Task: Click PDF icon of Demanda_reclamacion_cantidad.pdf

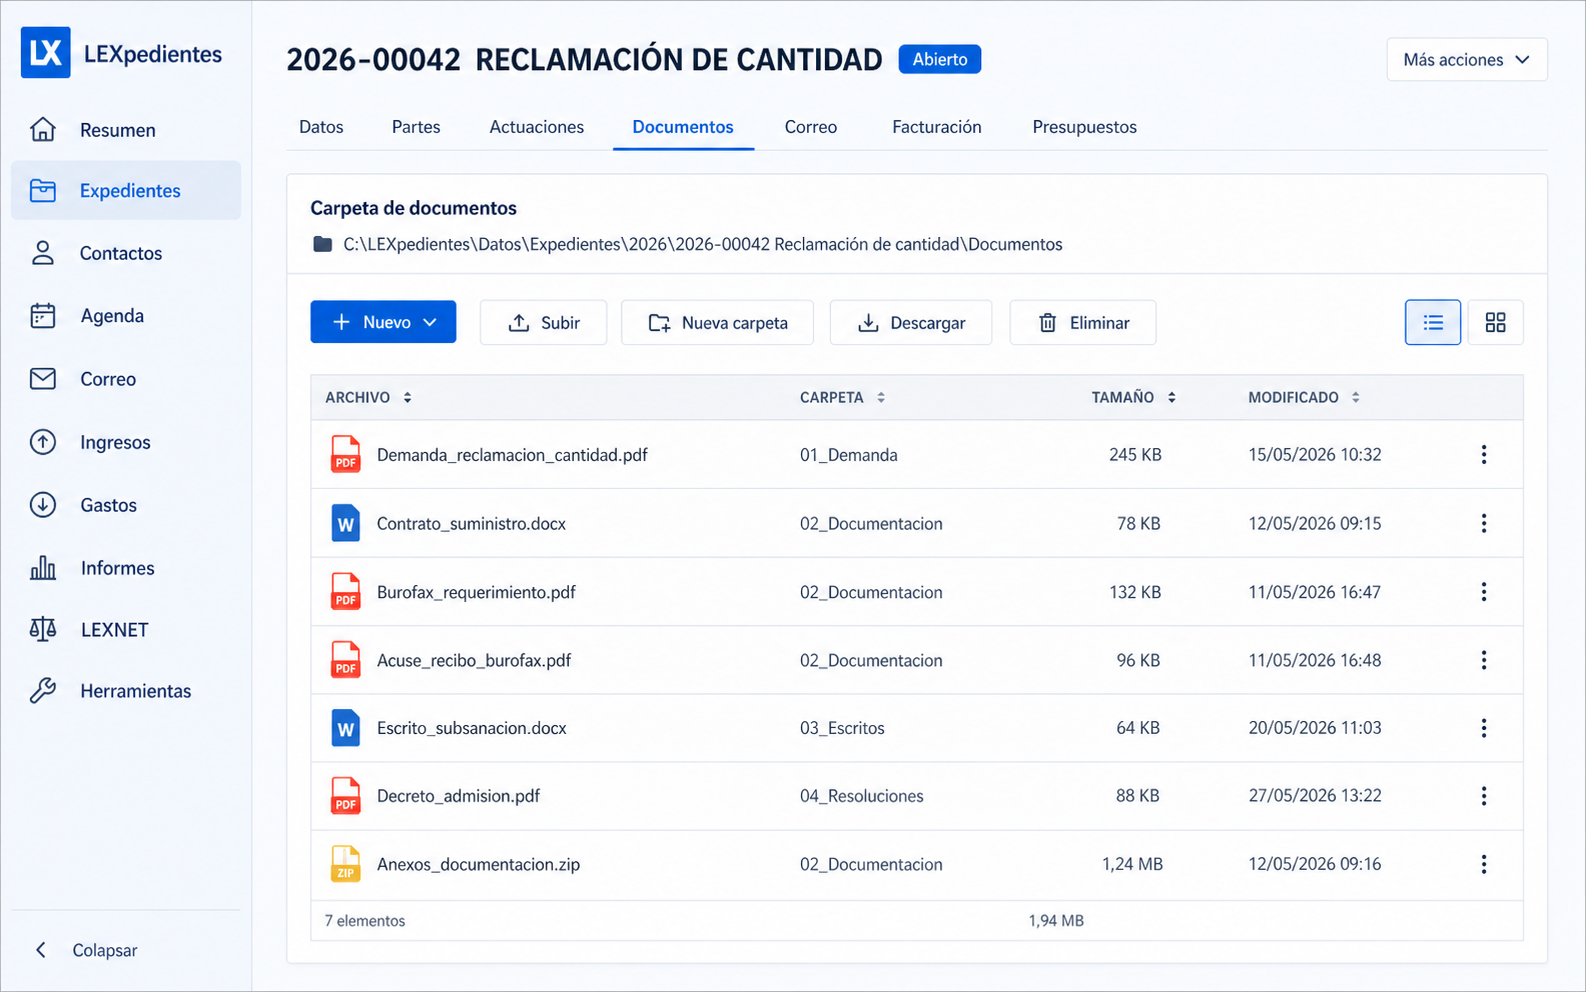Action: click(345, 454)
